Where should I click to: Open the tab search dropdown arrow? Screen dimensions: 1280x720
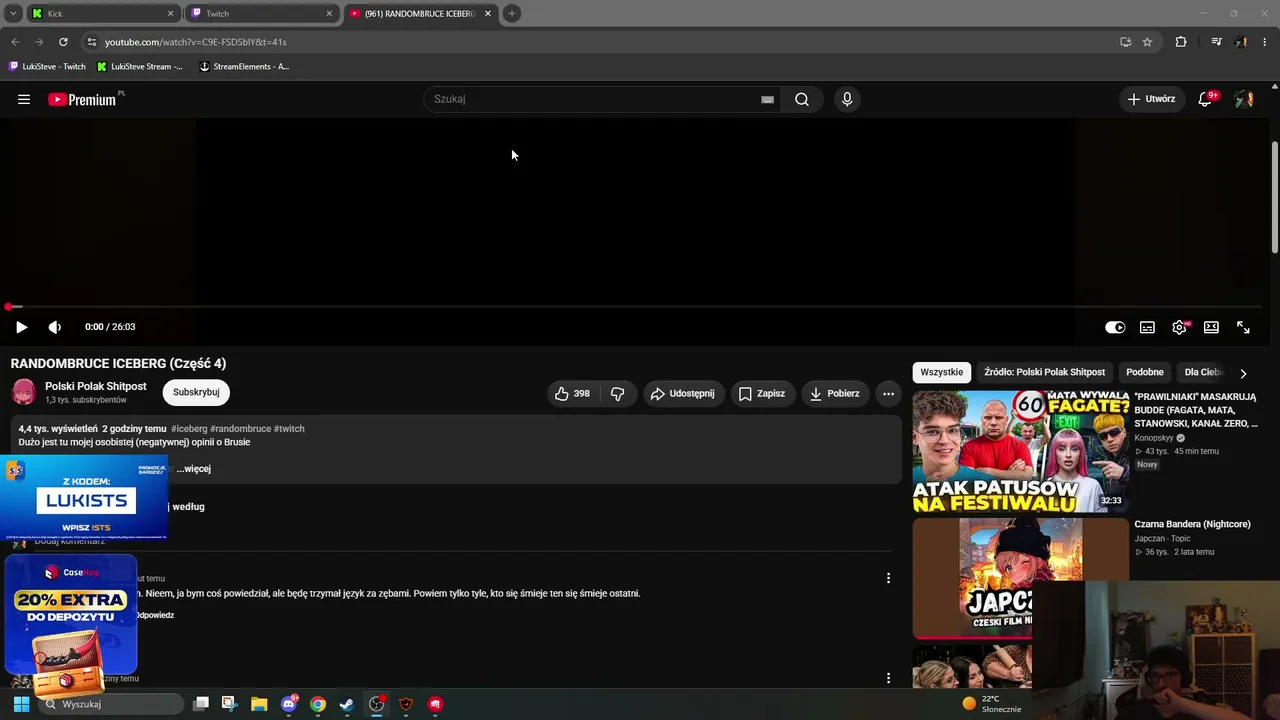(x=13, y=13)
